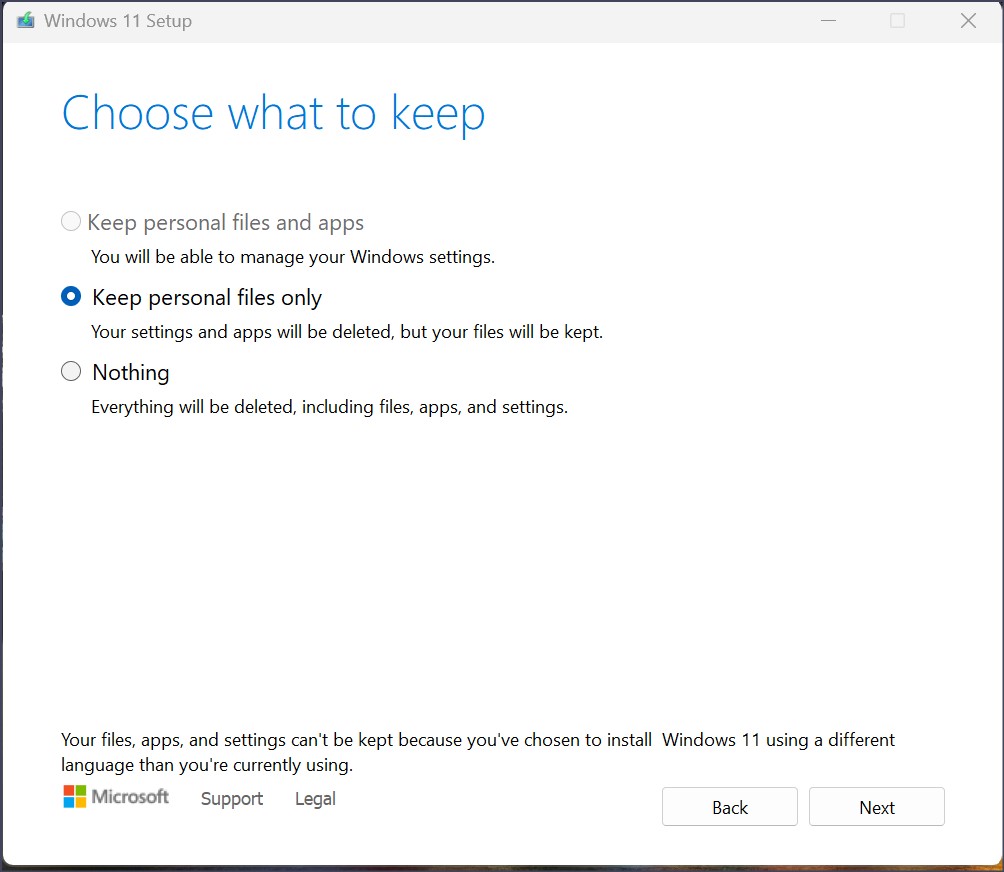Click the notice about installing a different language
Screen dimensions: 1004x872
(478, 752)
